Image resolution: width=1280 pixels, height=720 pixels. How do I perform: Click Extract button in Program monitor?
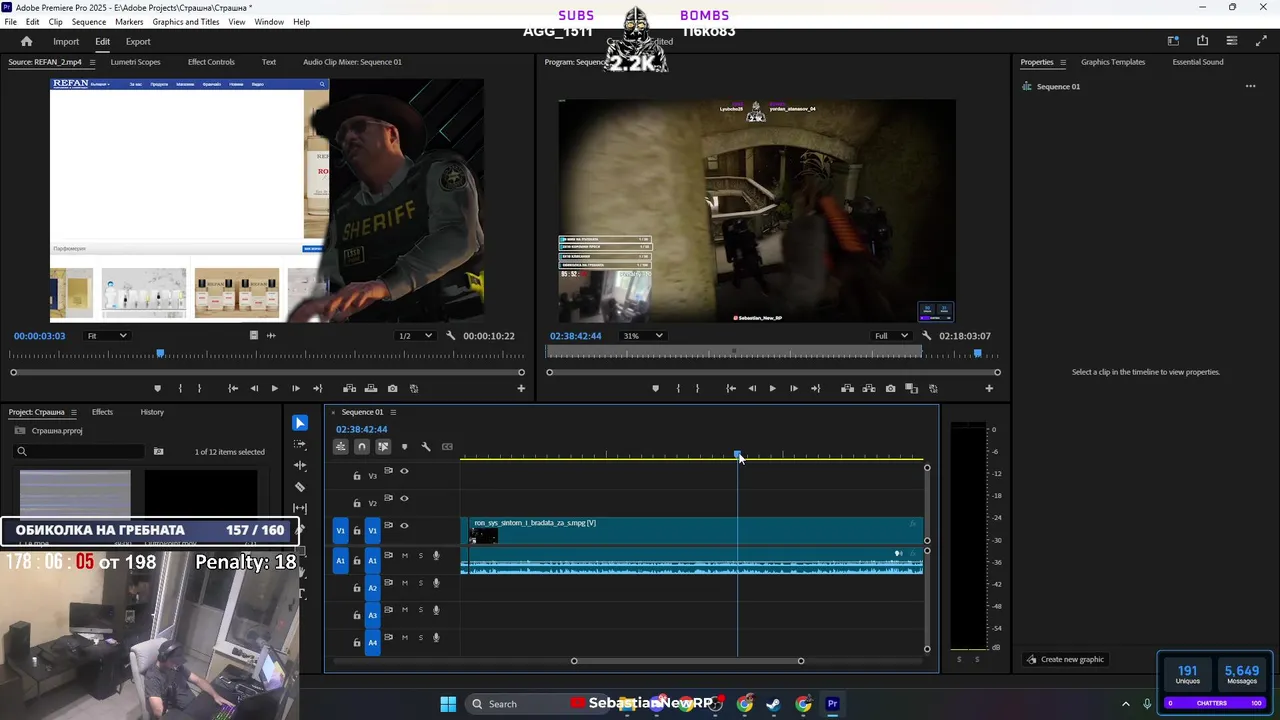[x=868, y=388]
